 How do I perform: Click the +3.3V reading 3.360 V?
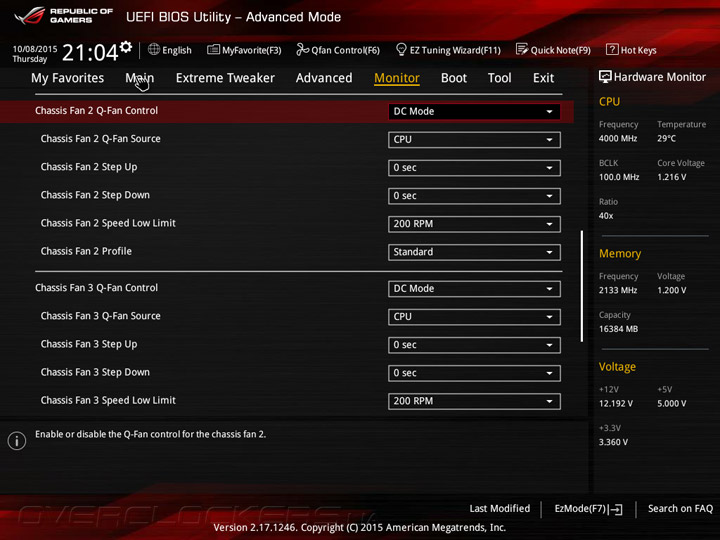pos(613,442)
